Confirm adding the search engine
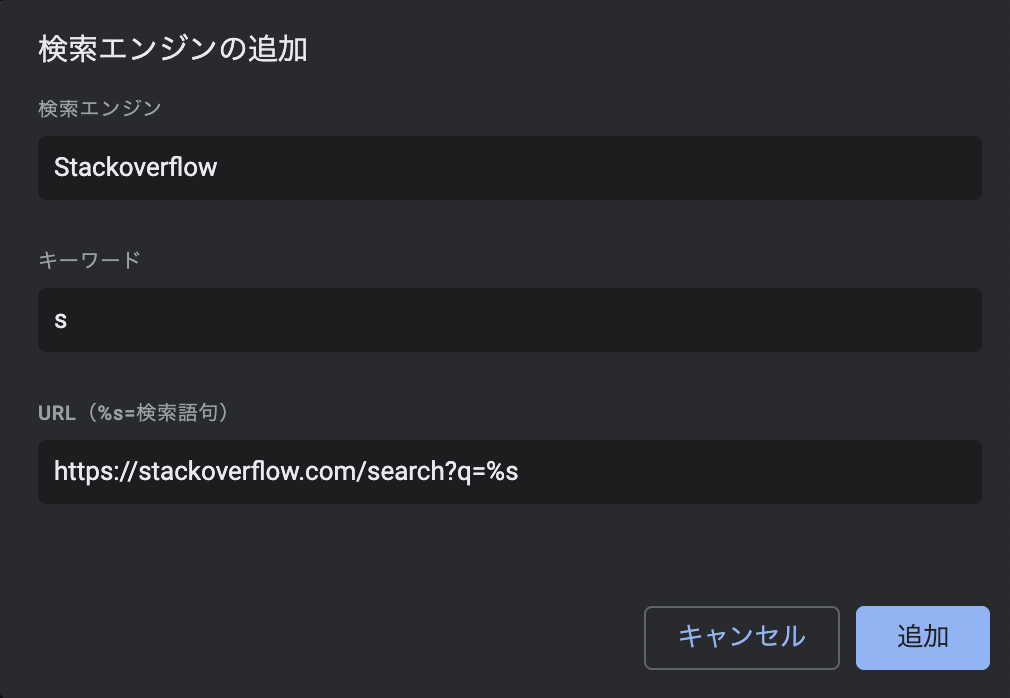 pyautogui.click(x=921, y=637)
